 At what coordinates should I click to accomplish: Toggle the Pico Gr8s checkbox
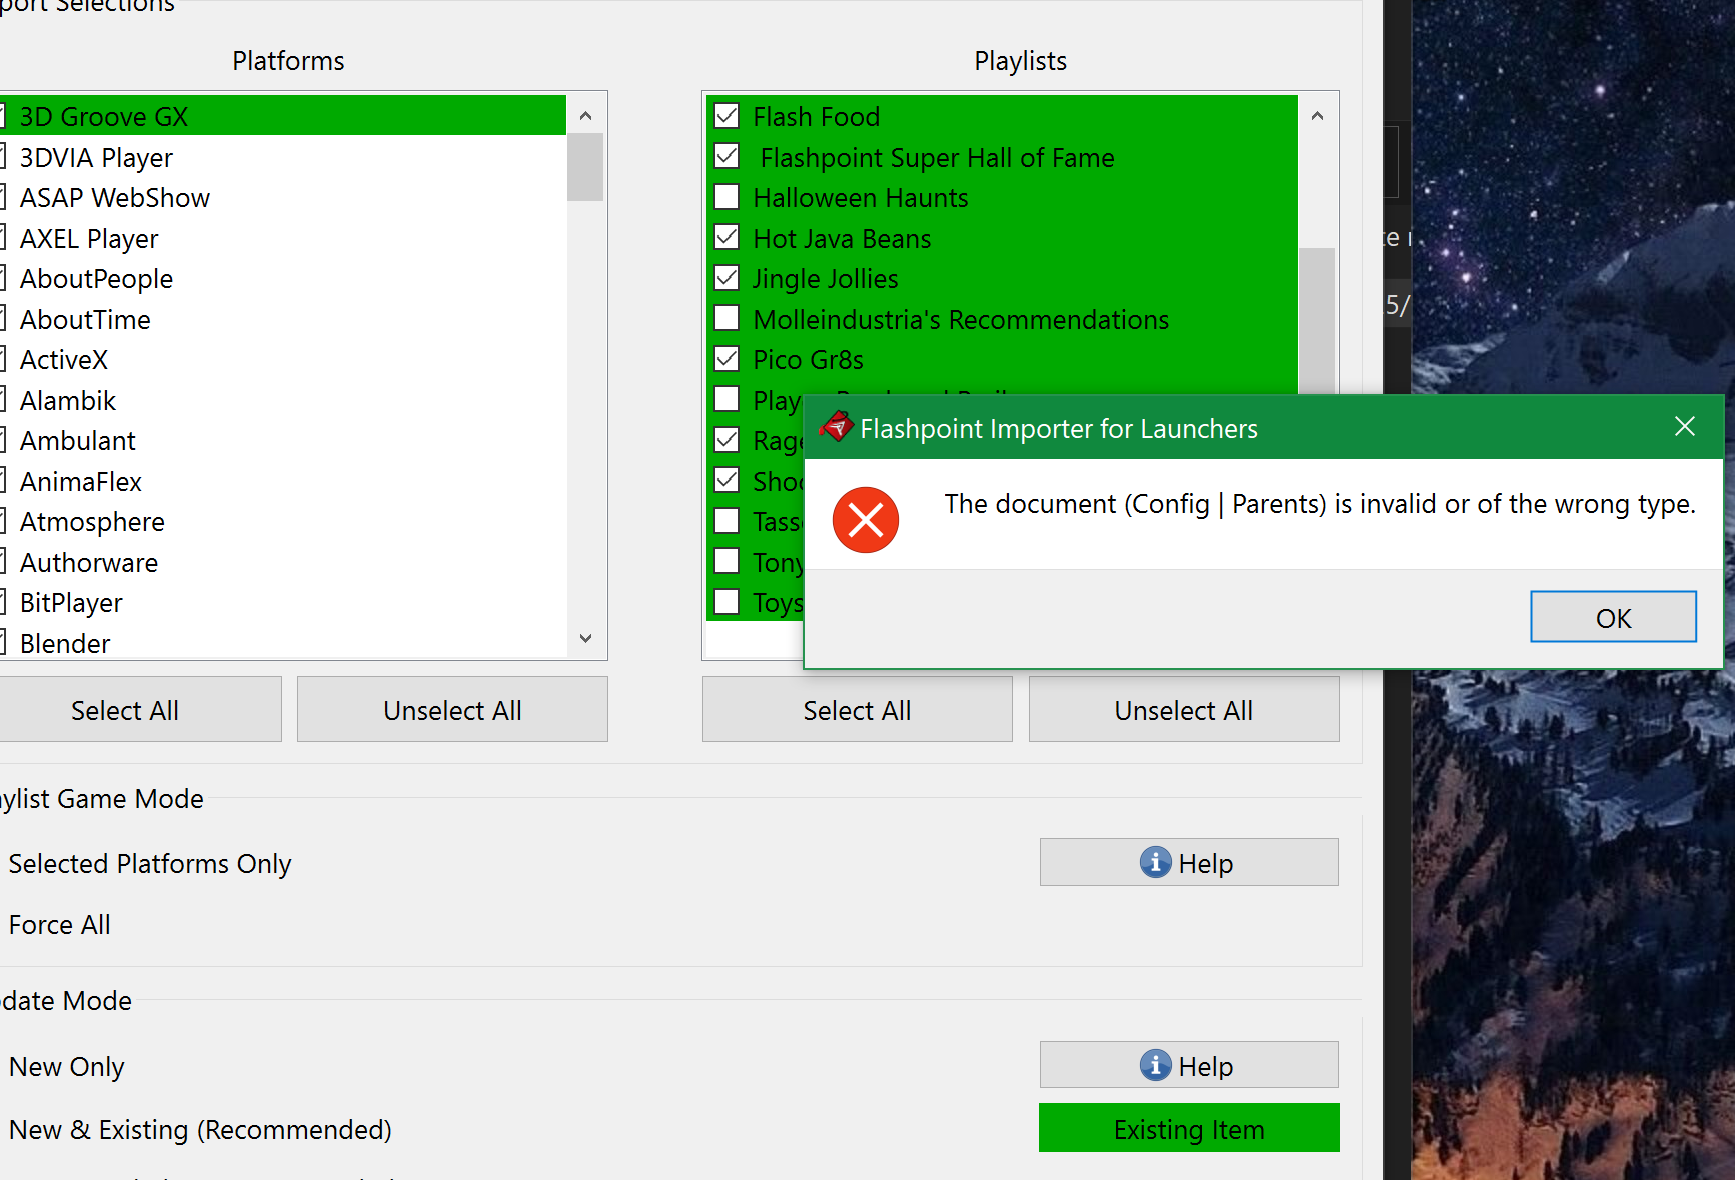pos(727,359)
